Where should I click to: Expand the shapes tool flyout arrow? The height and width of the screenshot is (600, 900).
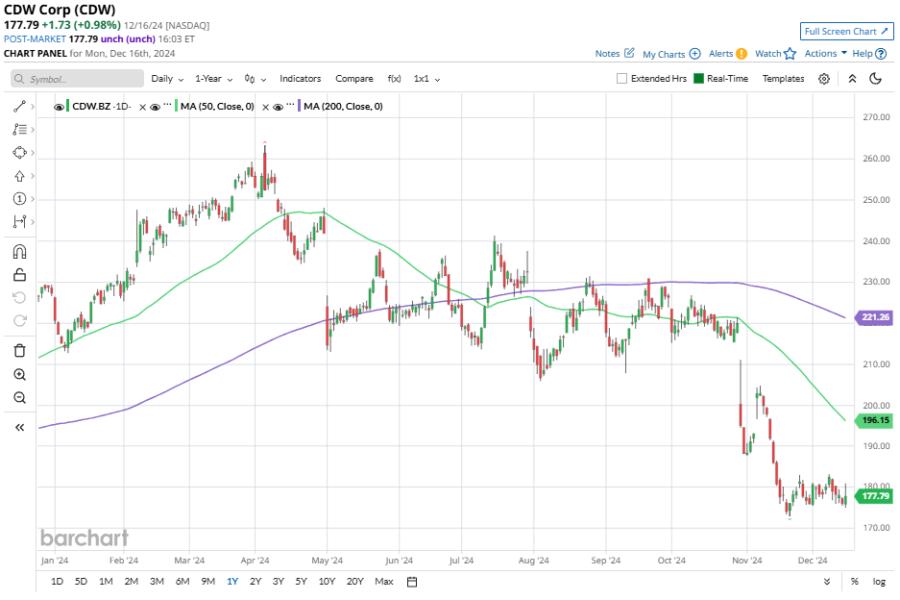tap(33, 153)
